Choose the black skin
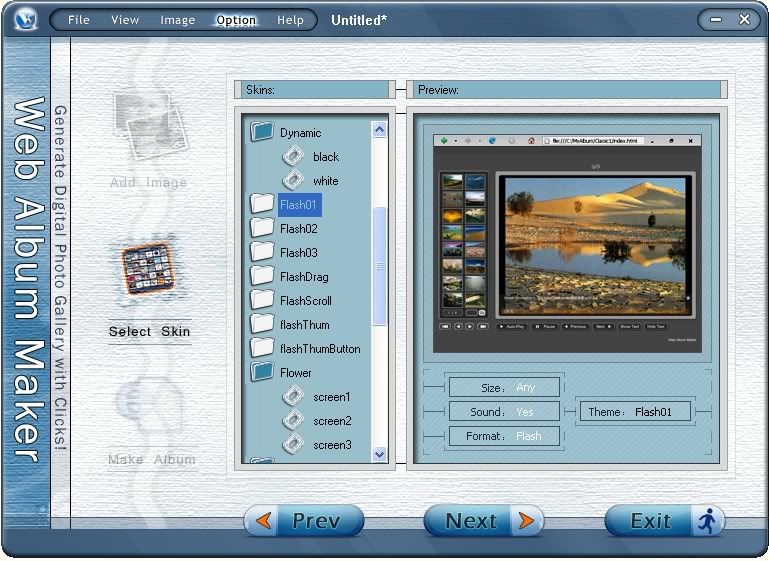 [x=326, y=157]
